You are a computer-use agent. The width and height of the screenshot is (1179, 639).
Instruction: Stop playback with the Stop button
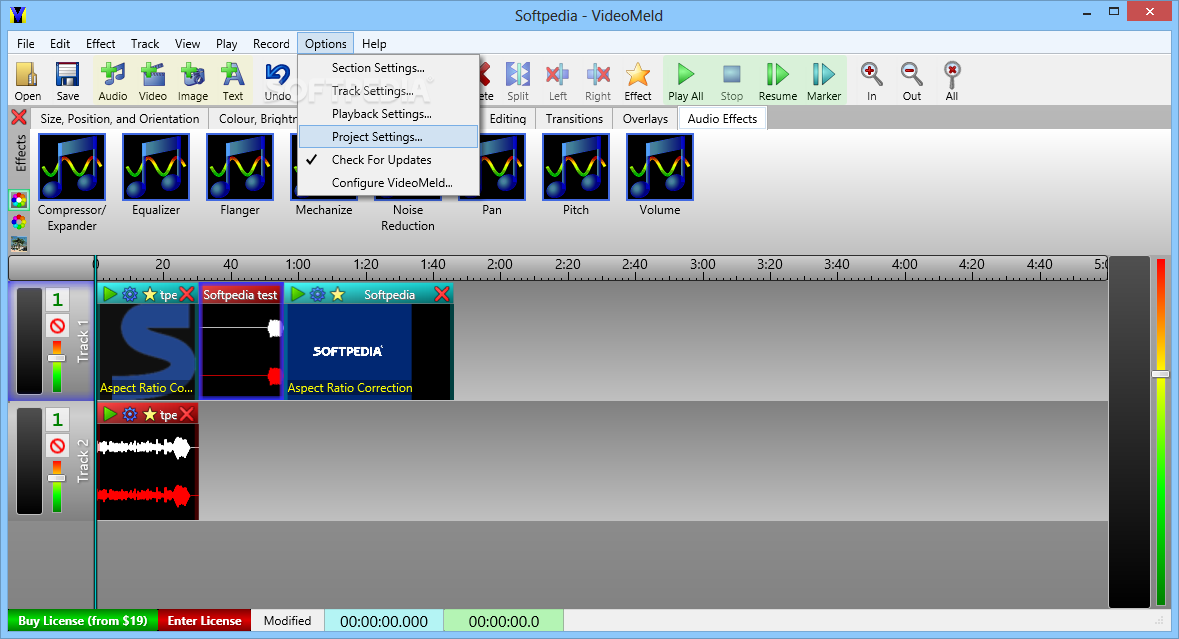(732, 81)
